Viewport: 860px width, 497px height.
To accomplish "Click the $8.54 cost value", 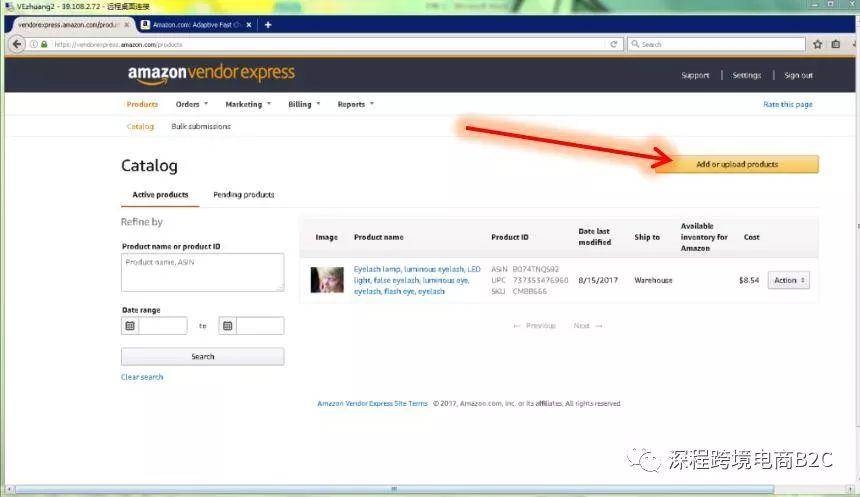I will coord(749,280).
